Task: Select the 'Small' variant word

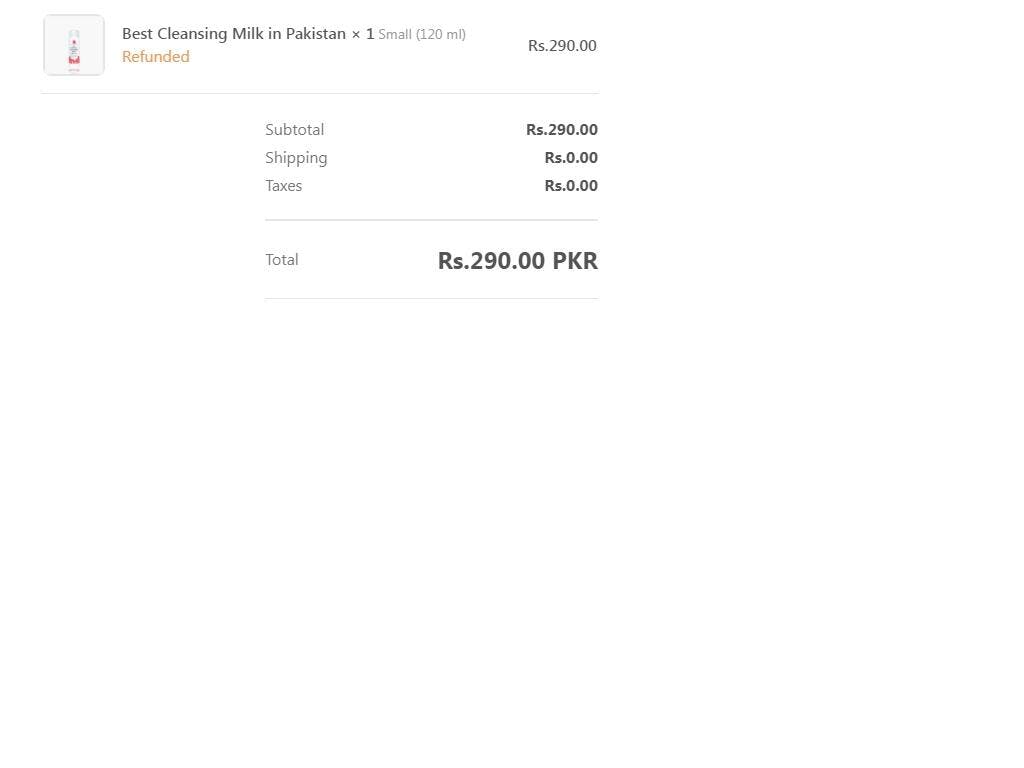Action: click(395, 35)
